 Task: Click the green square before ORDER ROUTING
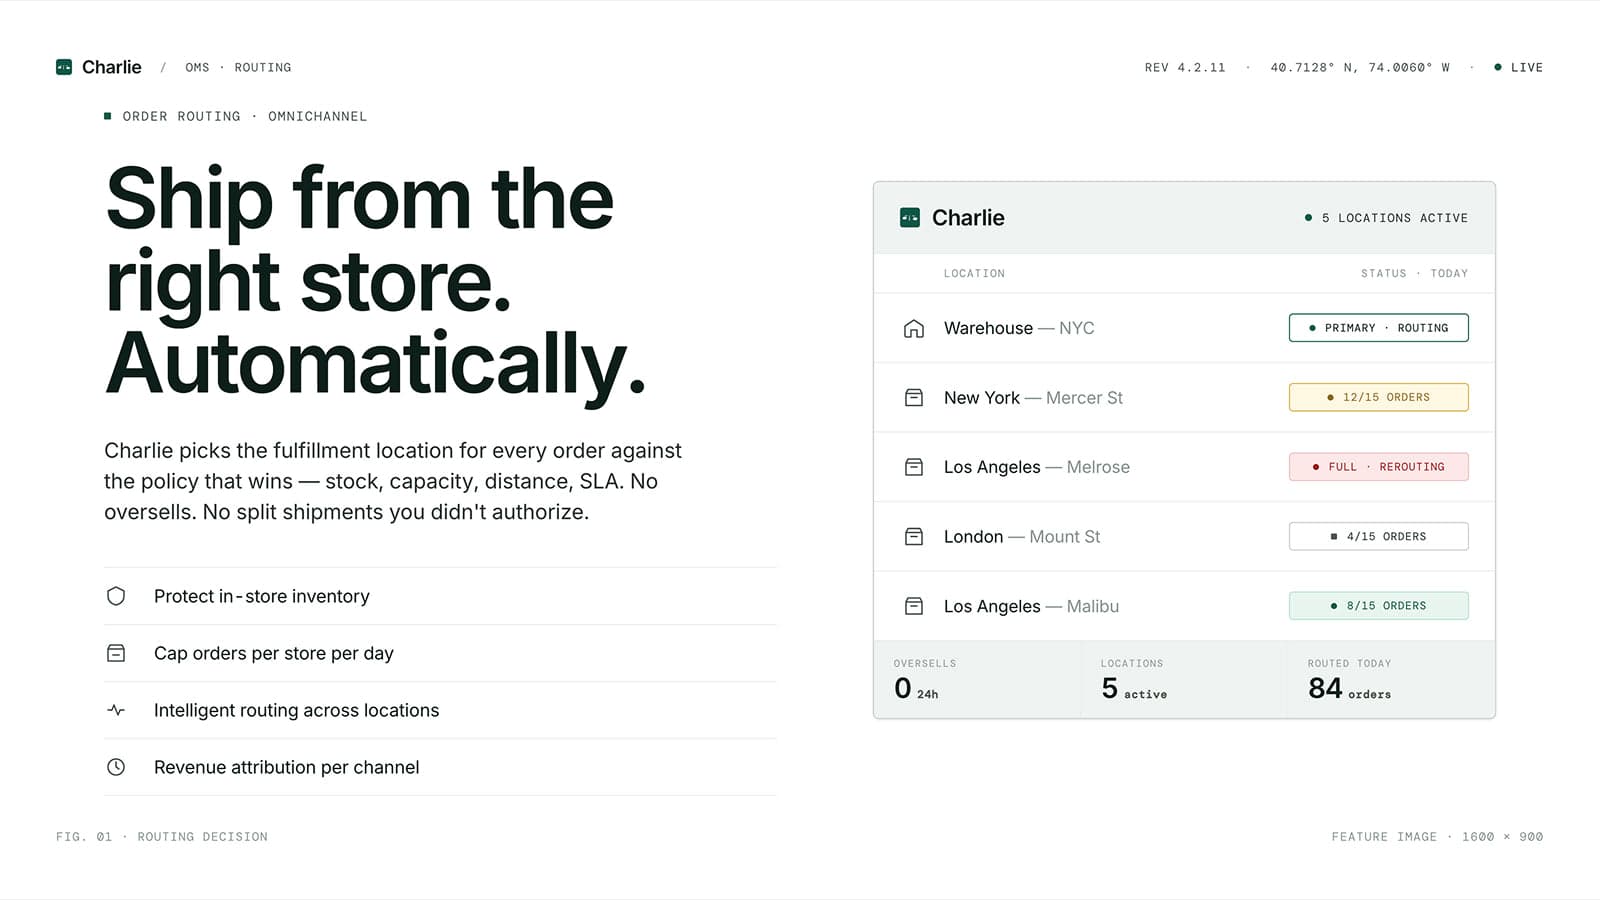click(x=108, y=116)
